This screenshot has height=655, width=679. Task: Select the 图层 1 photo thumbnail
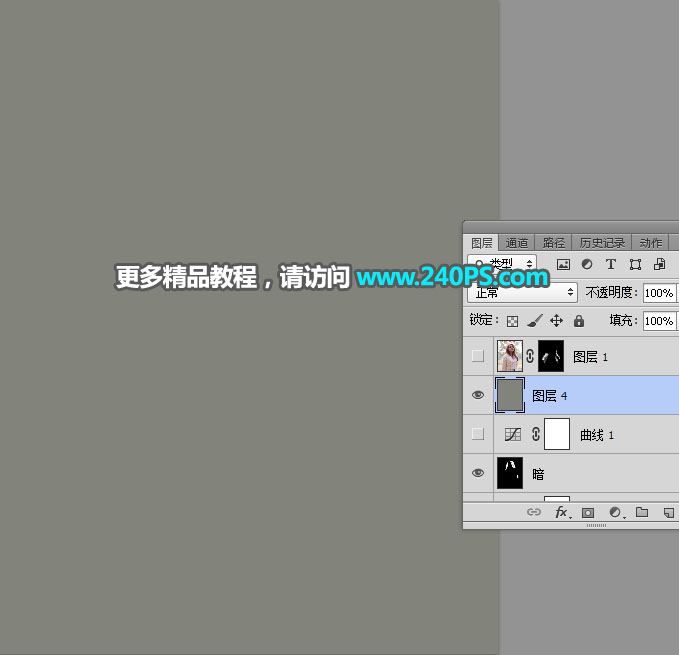(x=510, y=356)
